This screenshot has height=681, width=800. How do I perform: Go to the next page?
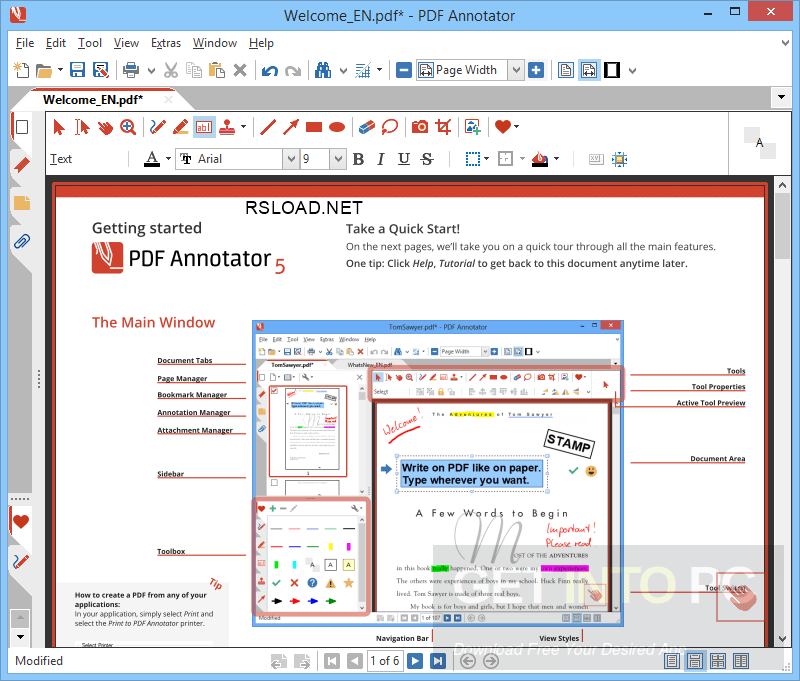(x=415, y=661)
